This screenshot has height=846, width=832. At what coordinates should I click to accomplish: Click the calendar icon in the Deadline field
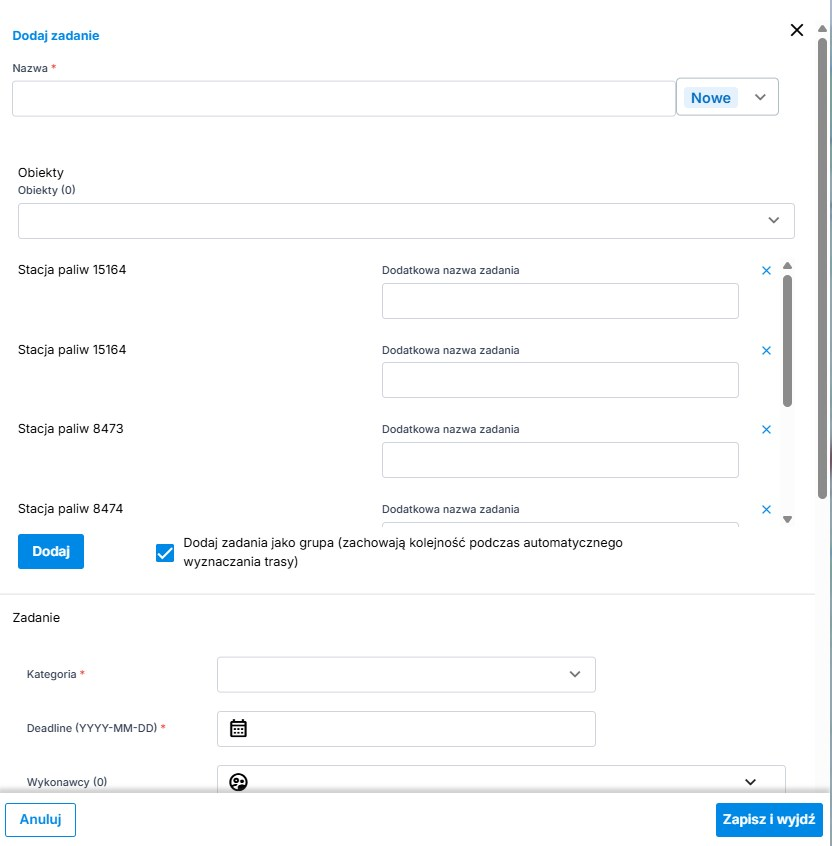(238, 728)
